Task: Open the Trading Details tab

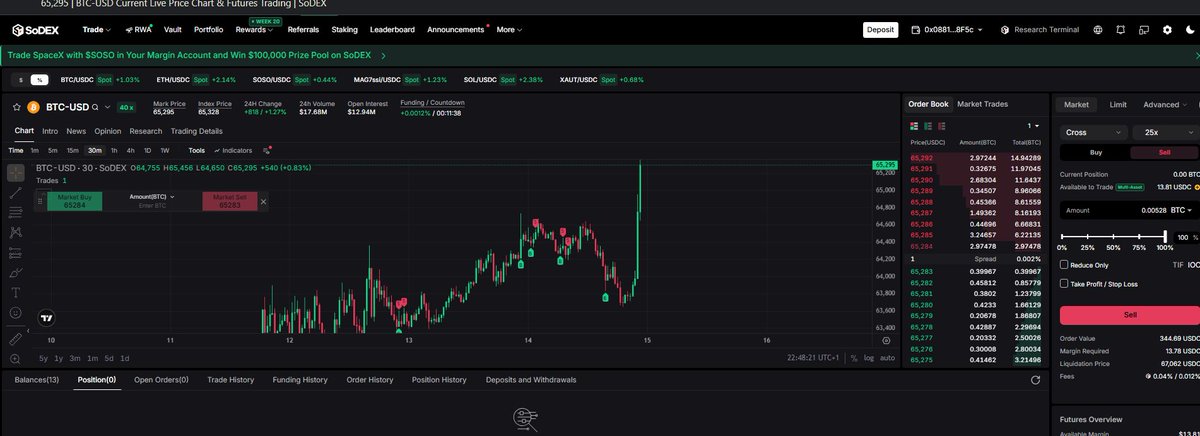Action: pyautogui.click(x=197, y=131)
